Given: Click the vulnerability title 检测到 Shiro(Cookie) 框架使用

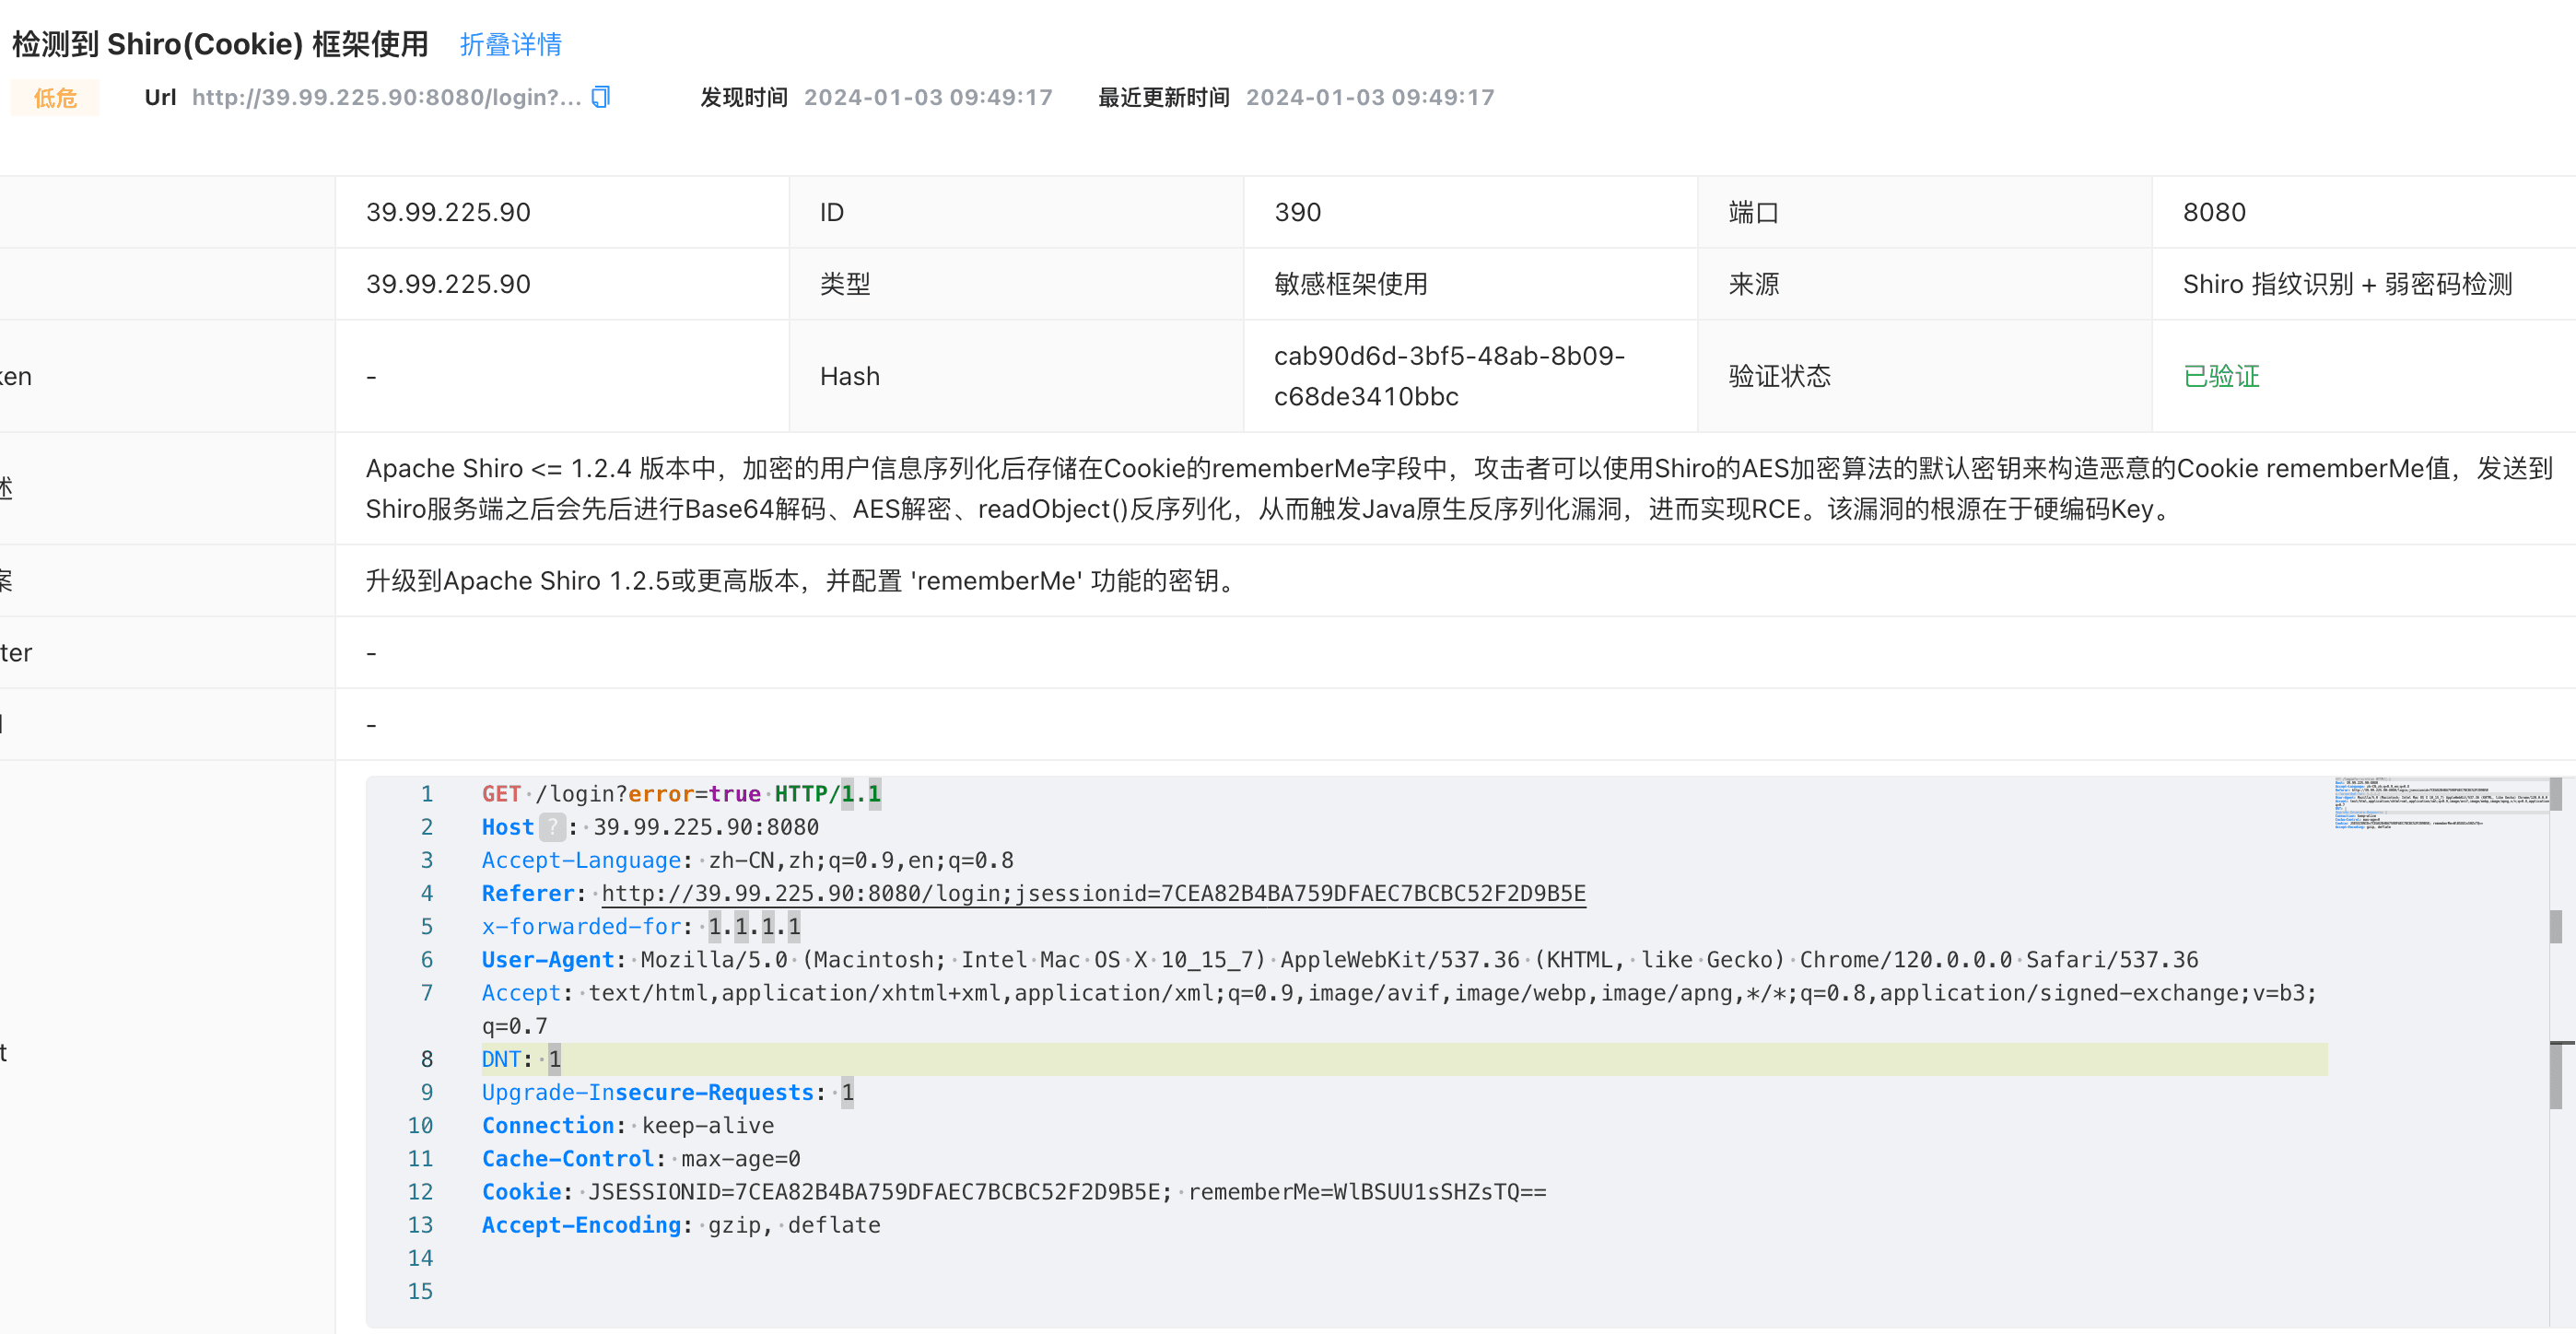Looking at the screenshot, I should click(x=220, y=44).
